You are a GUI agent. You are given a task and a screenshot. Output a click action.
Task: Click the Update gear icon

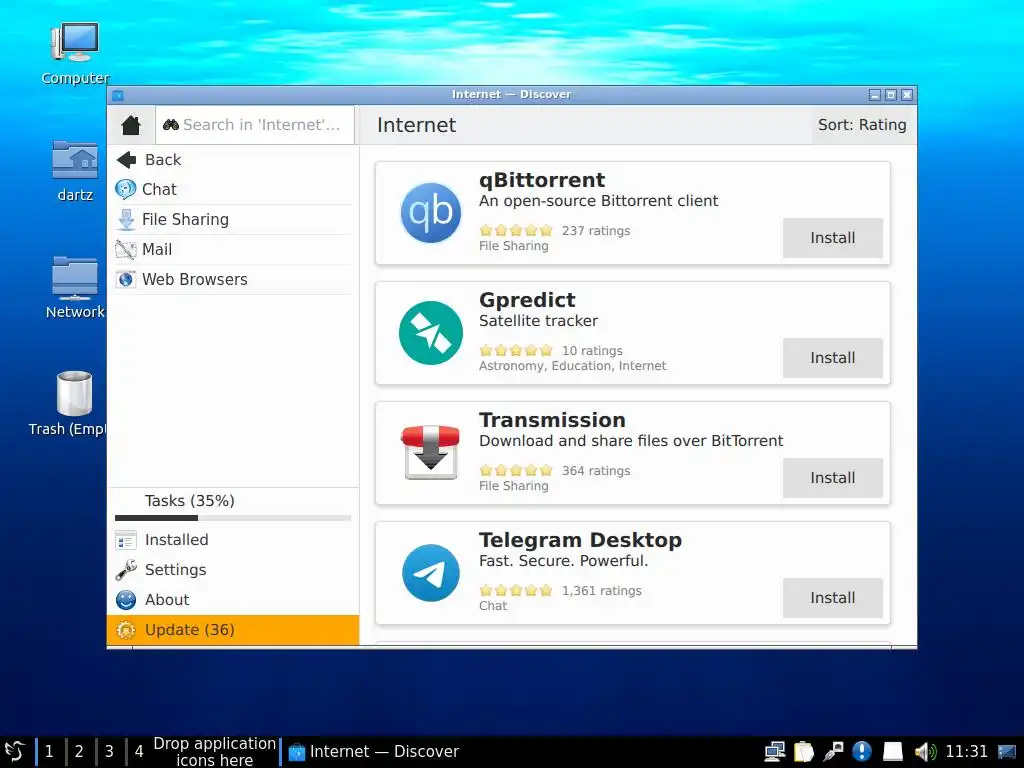pyautogui.click(x=125, y=630)
